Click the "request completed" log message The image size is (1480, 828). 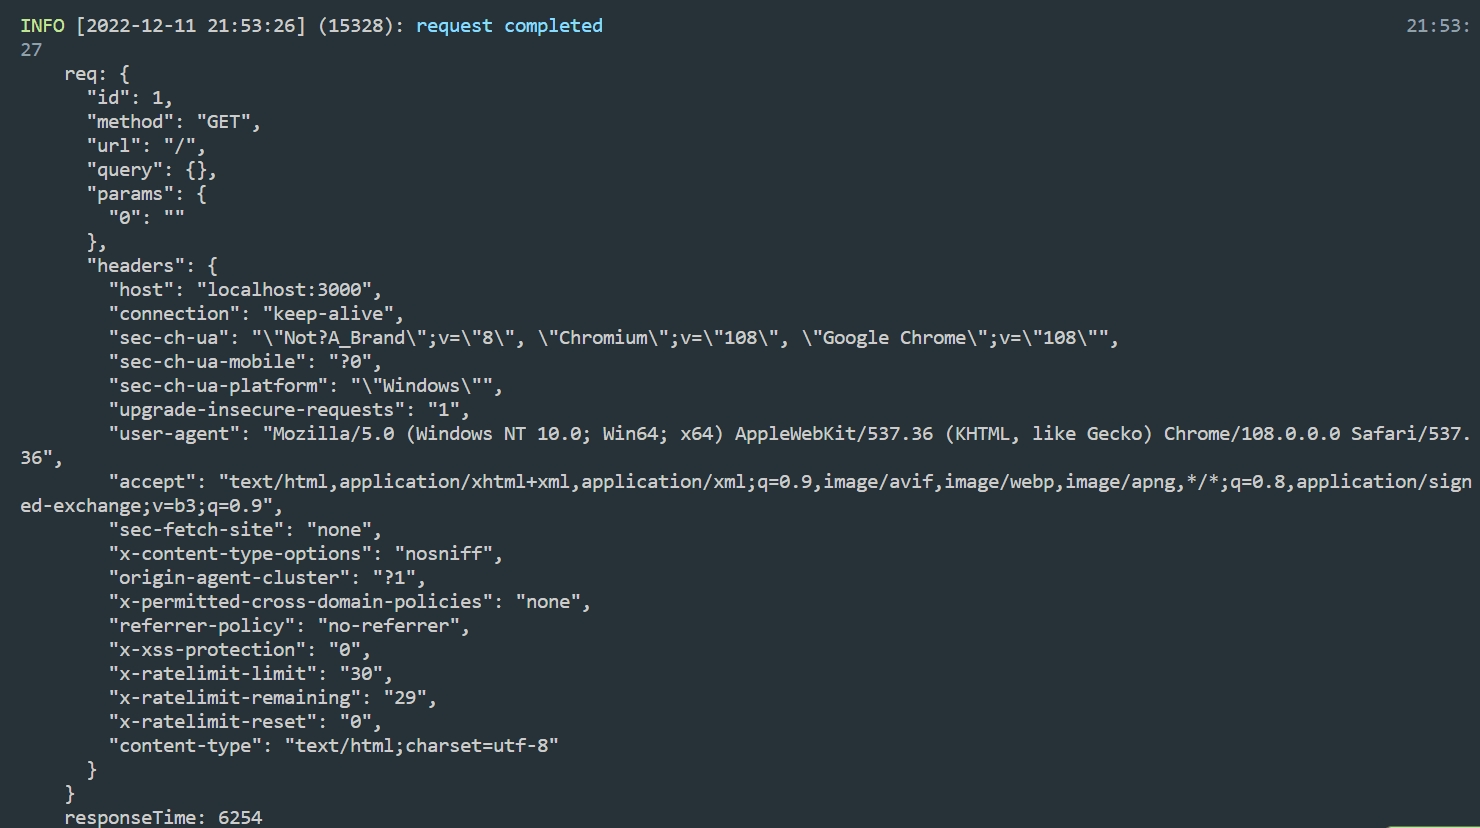pyautogui.click(x=509, y=26)
